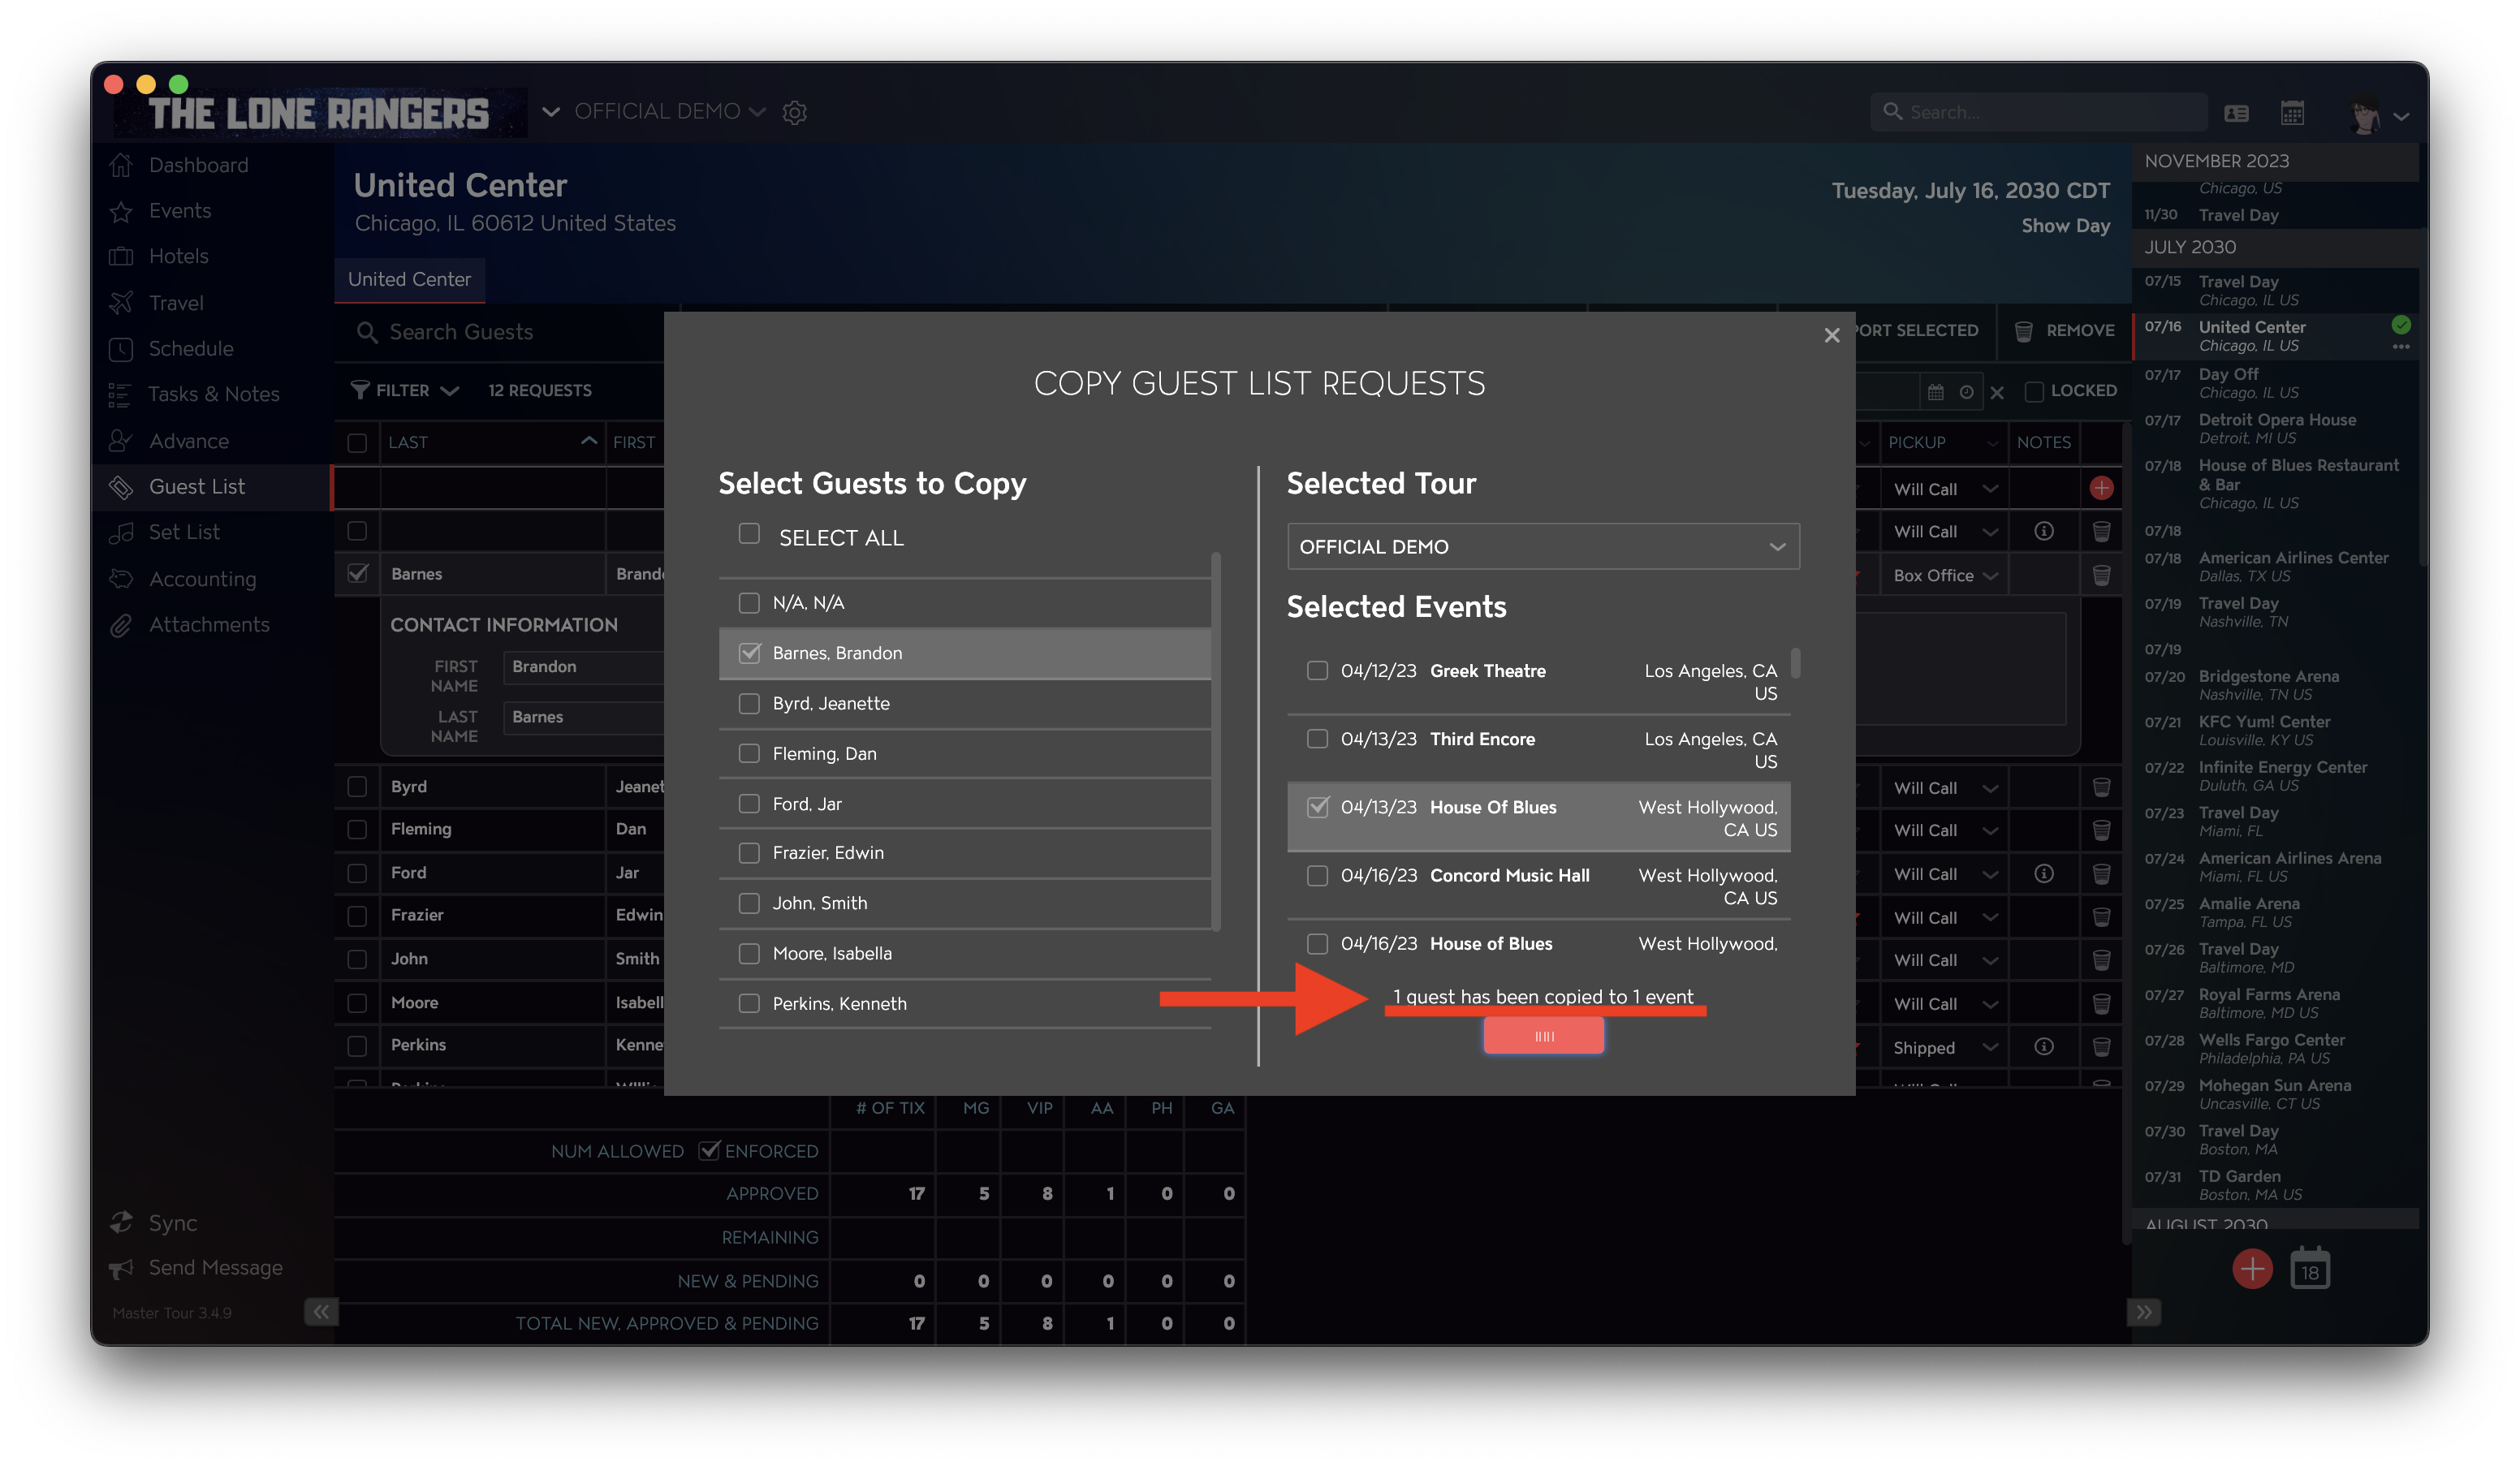2520x1466 pixels.
Task: Open the PICKUP column header dropdown
Action: pyautogui.click(x=1992, y=443)
